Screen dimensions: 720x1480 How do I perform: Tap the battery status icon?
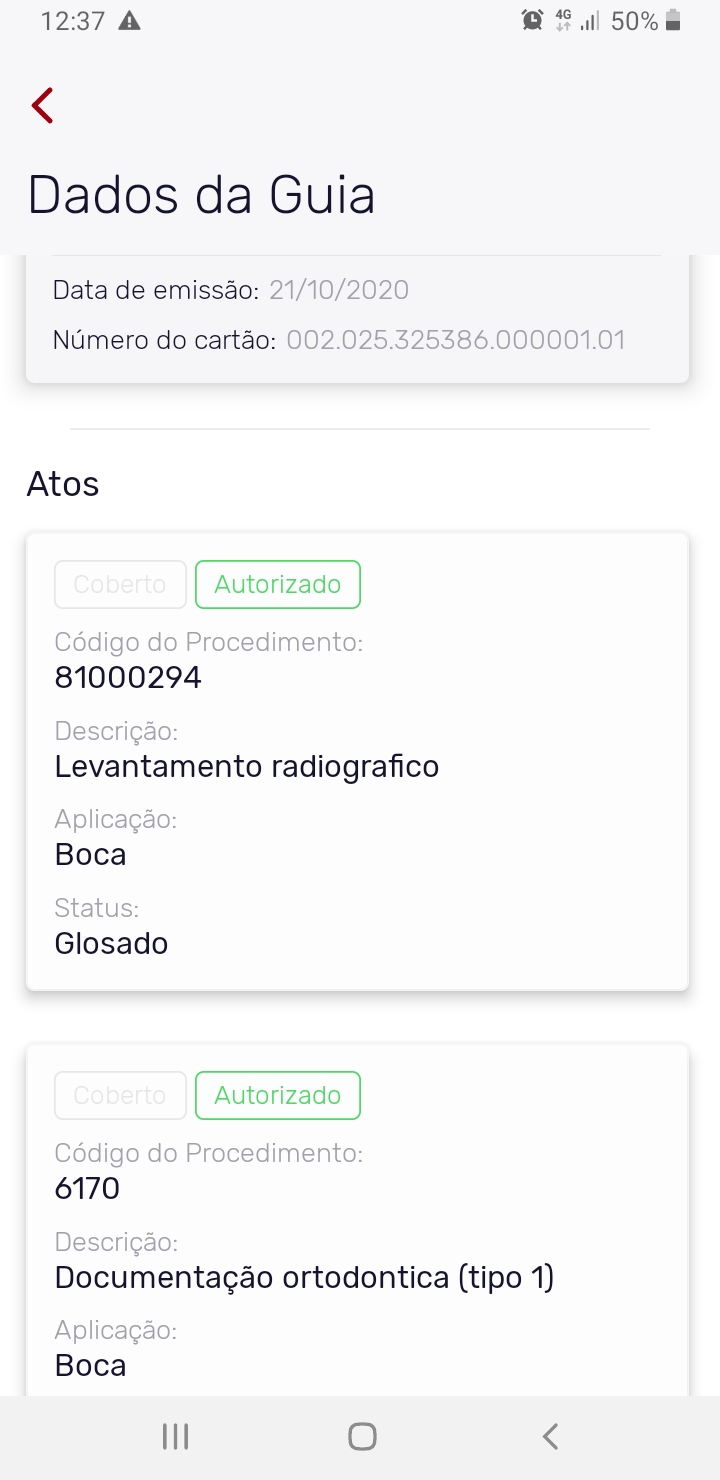coord(673,21)
